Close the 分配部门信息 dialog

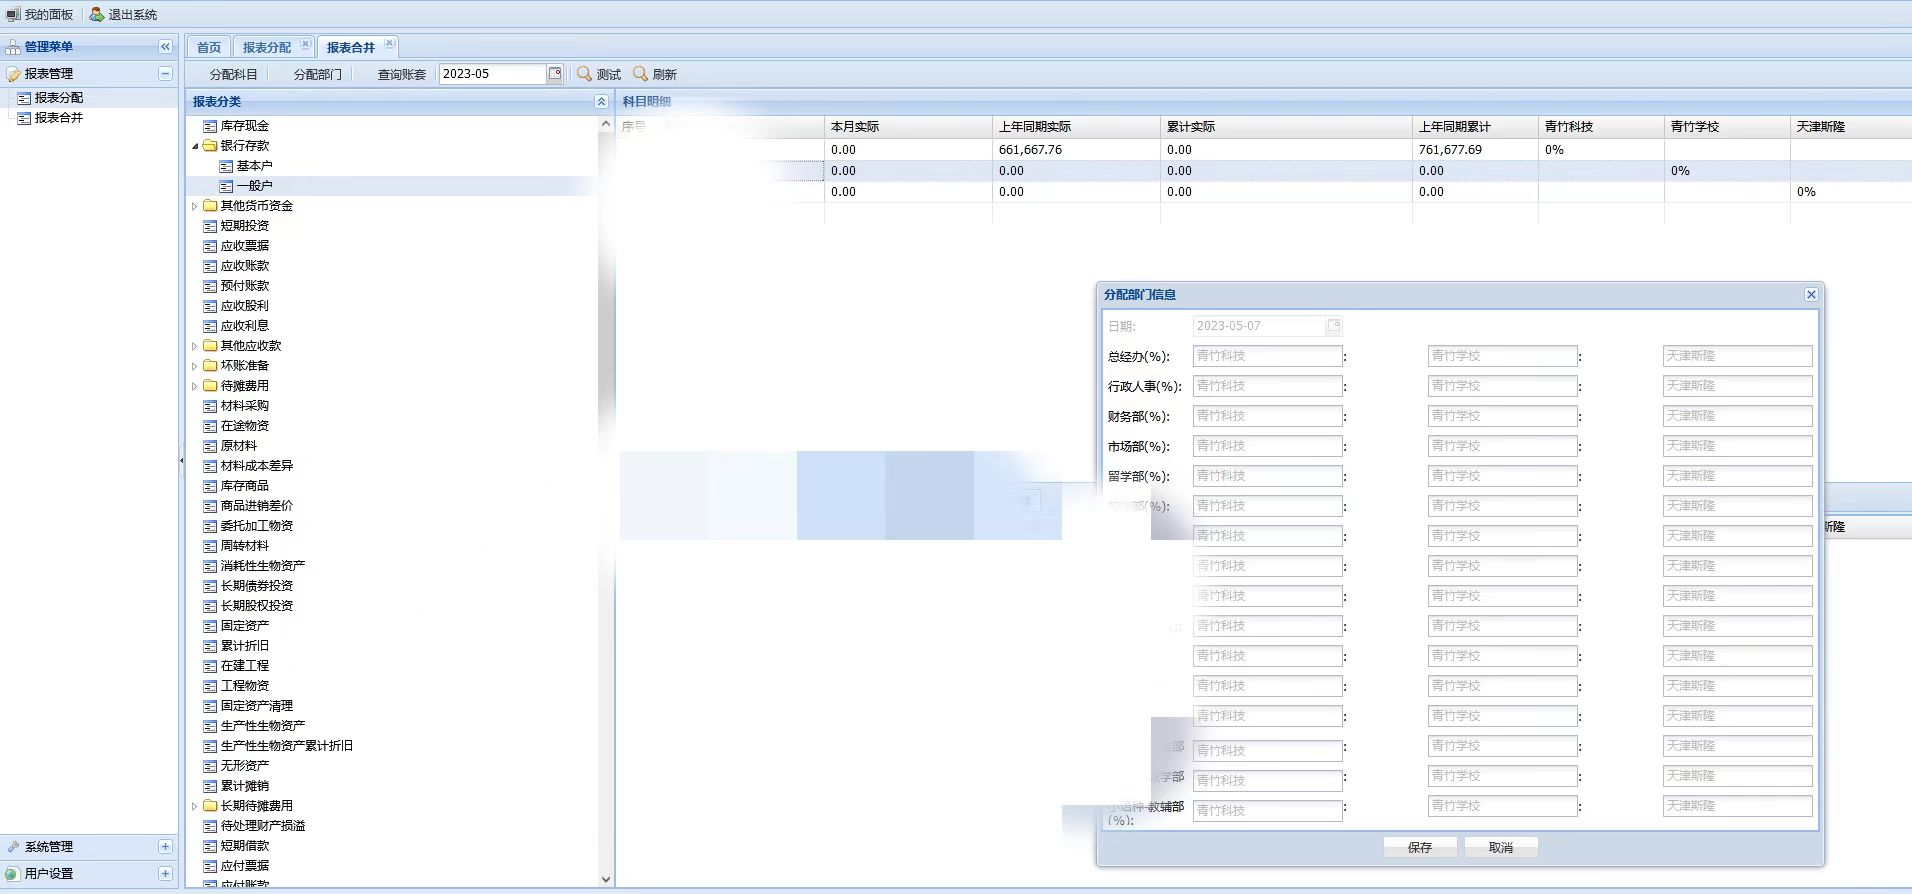1811,294
